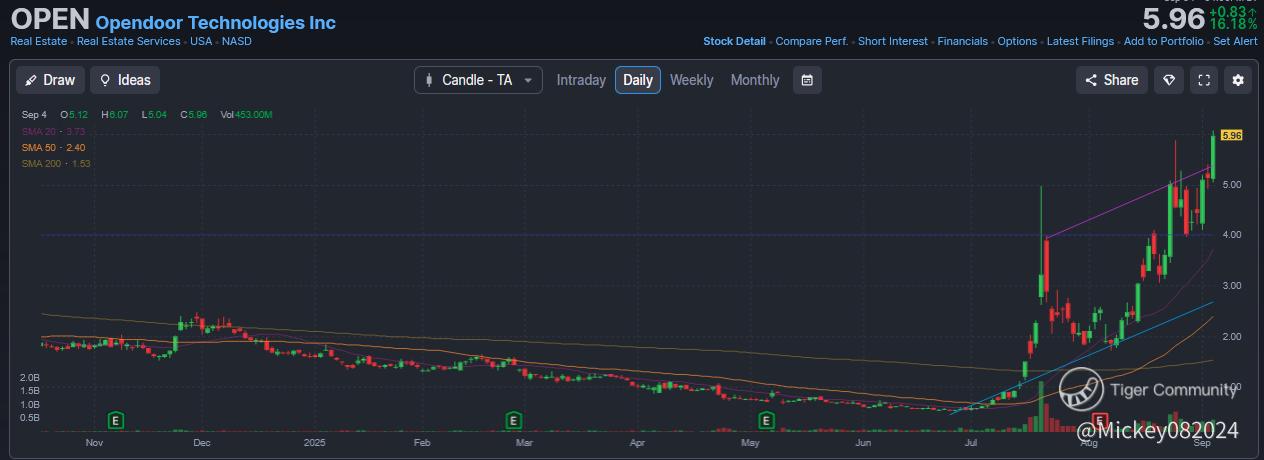1264x460 pixels.
Task: Open the Opendoor Technologies Inc company link
Action: [216, 22]
